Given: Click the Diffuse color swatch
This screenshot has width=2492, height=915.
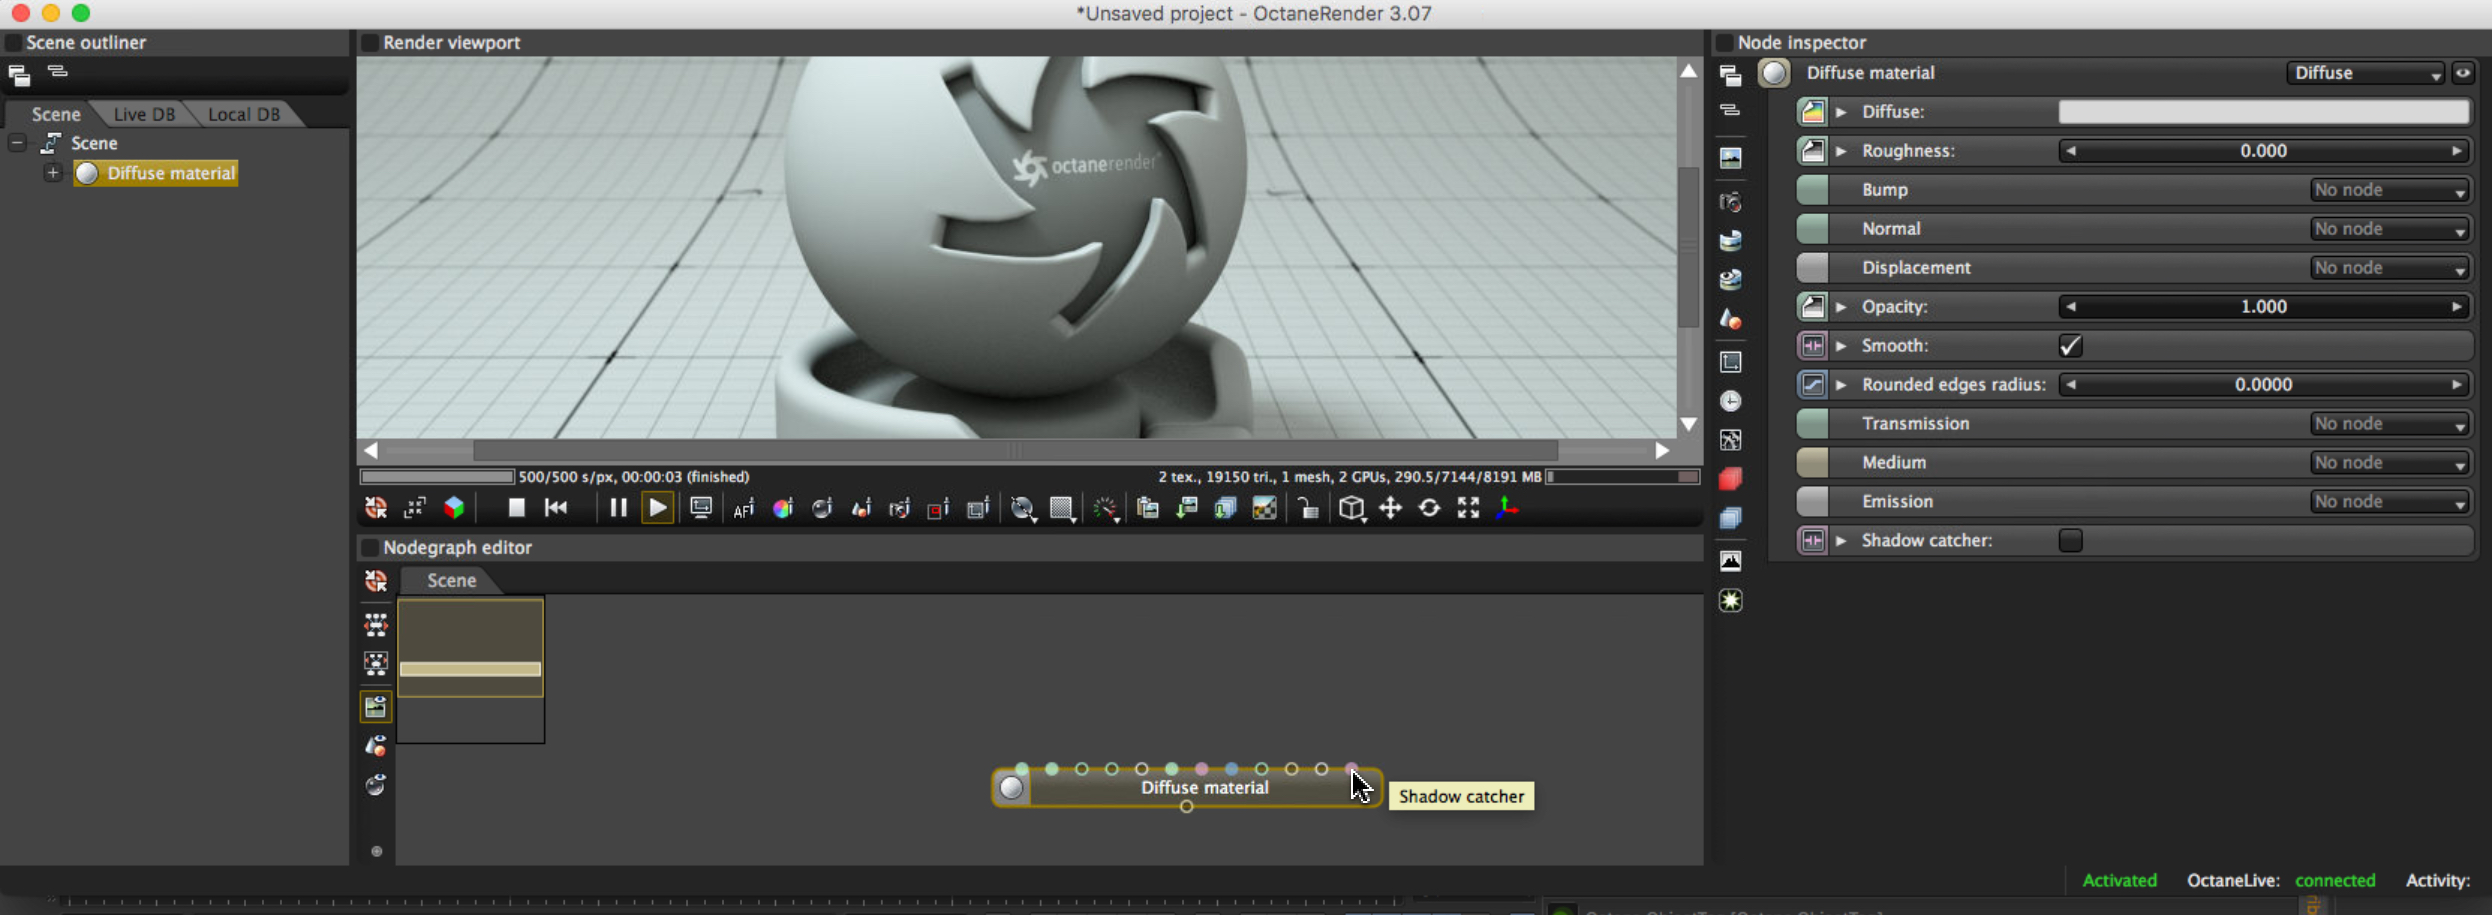Looking at the screenshot, I should [x=2264, y=112].
